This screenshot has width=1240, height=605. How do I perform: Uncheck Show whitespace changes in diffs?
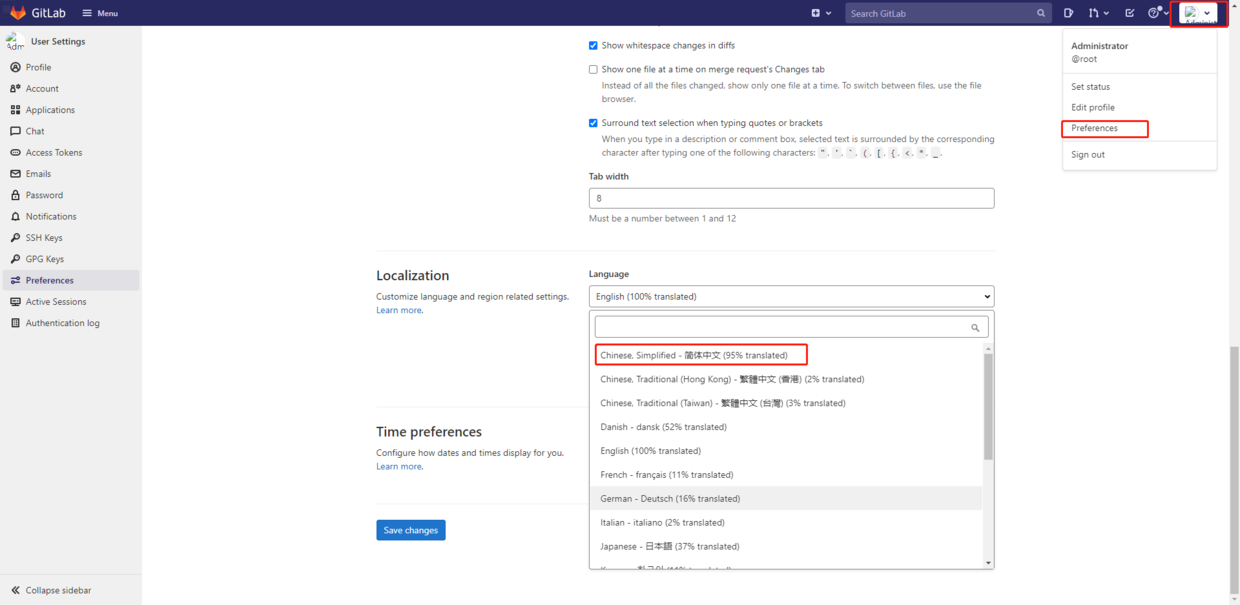[x=594, y=45]
